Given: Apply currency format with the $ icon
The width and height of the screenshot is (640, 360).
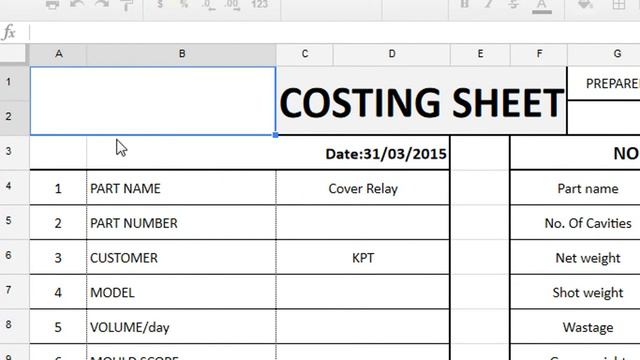Looking at the screenshot, I should click(x=160, y=4).
